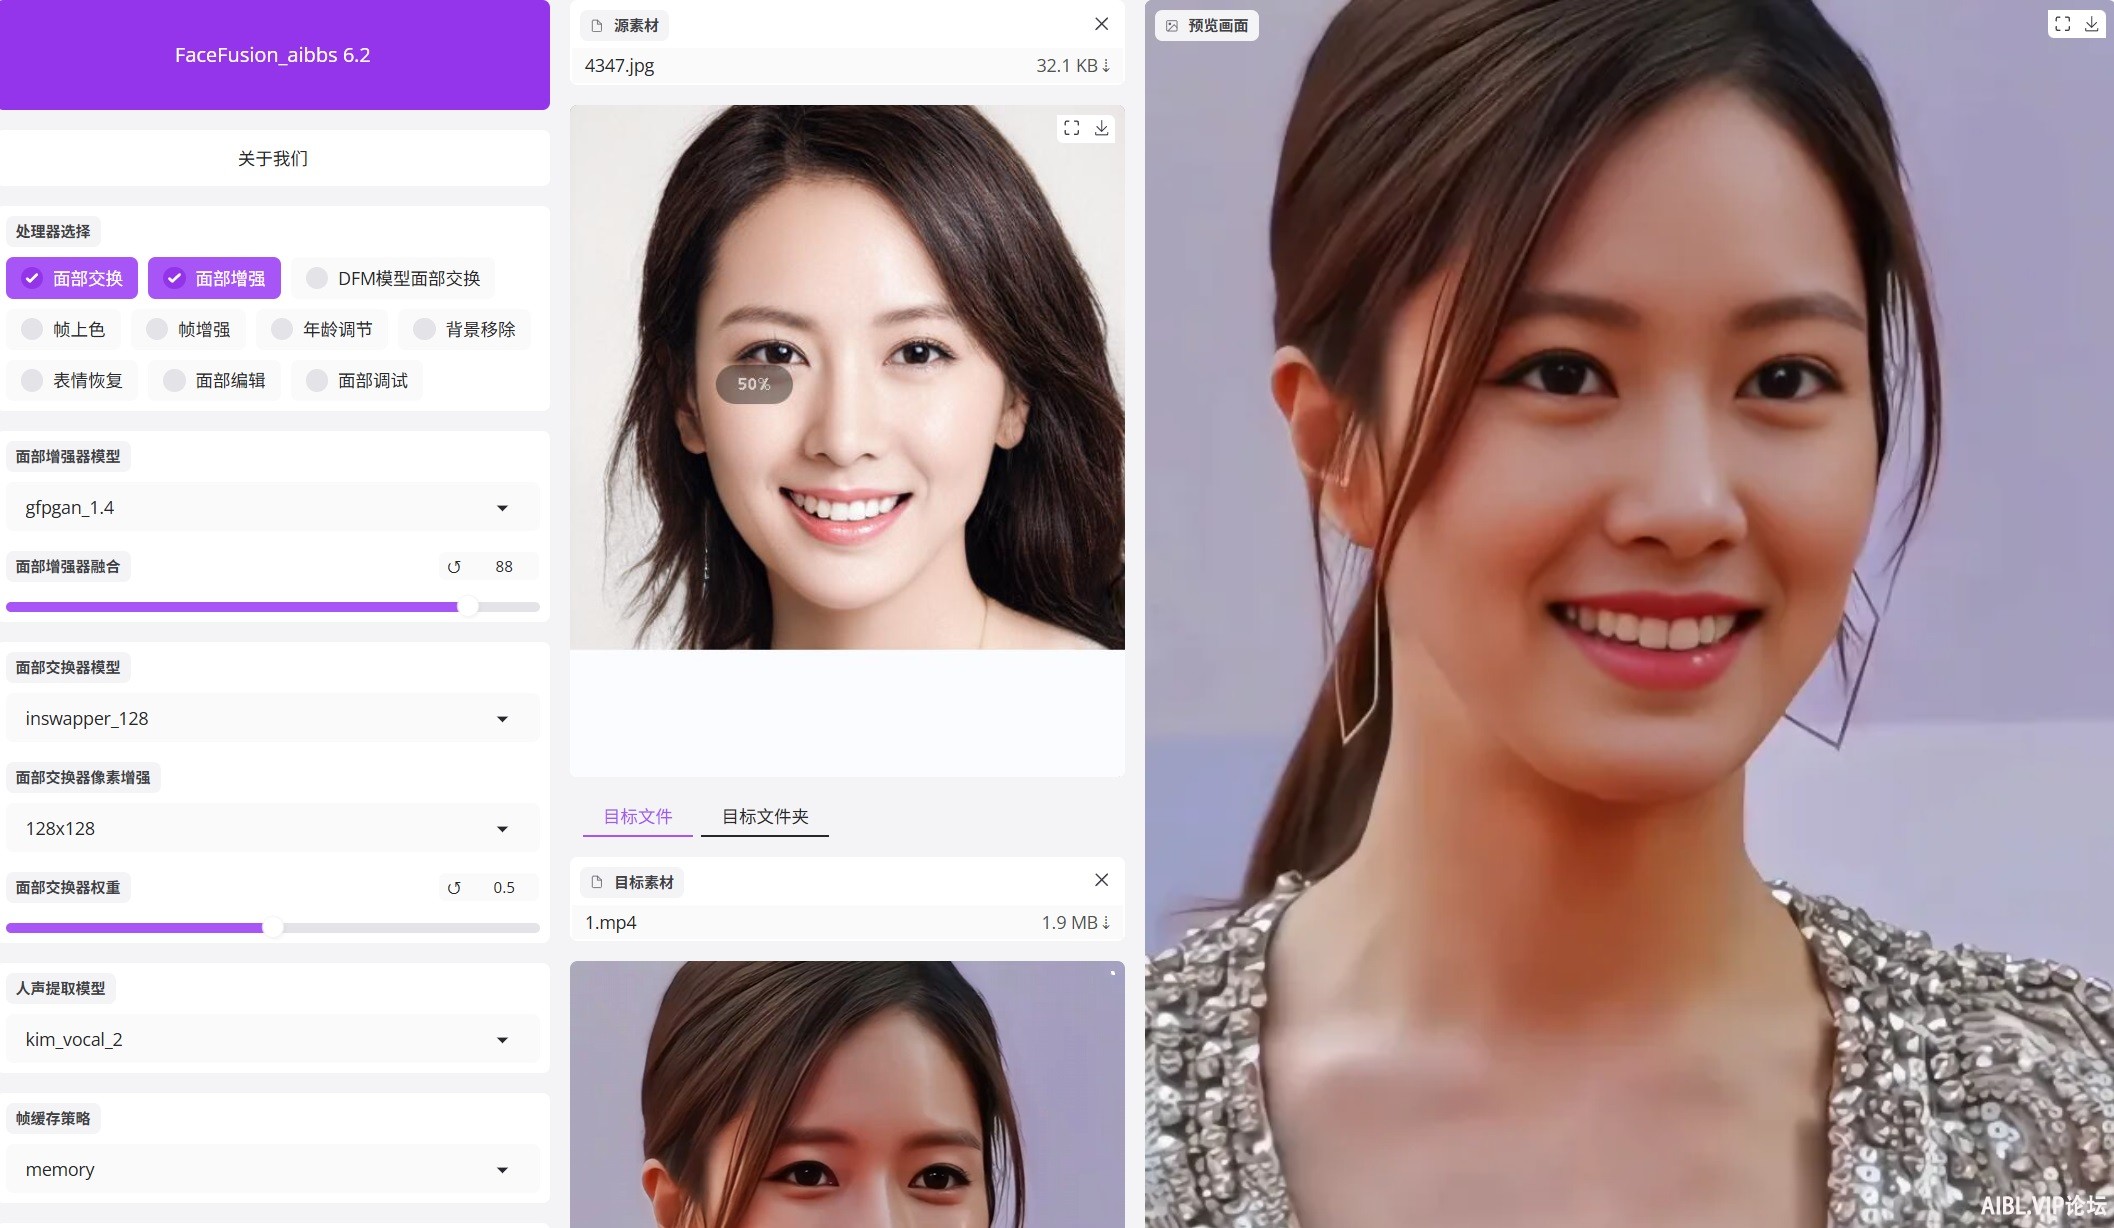Enable the 面部调试 processor
The height and width of the screenshot is (1228, 2114).
357,380
